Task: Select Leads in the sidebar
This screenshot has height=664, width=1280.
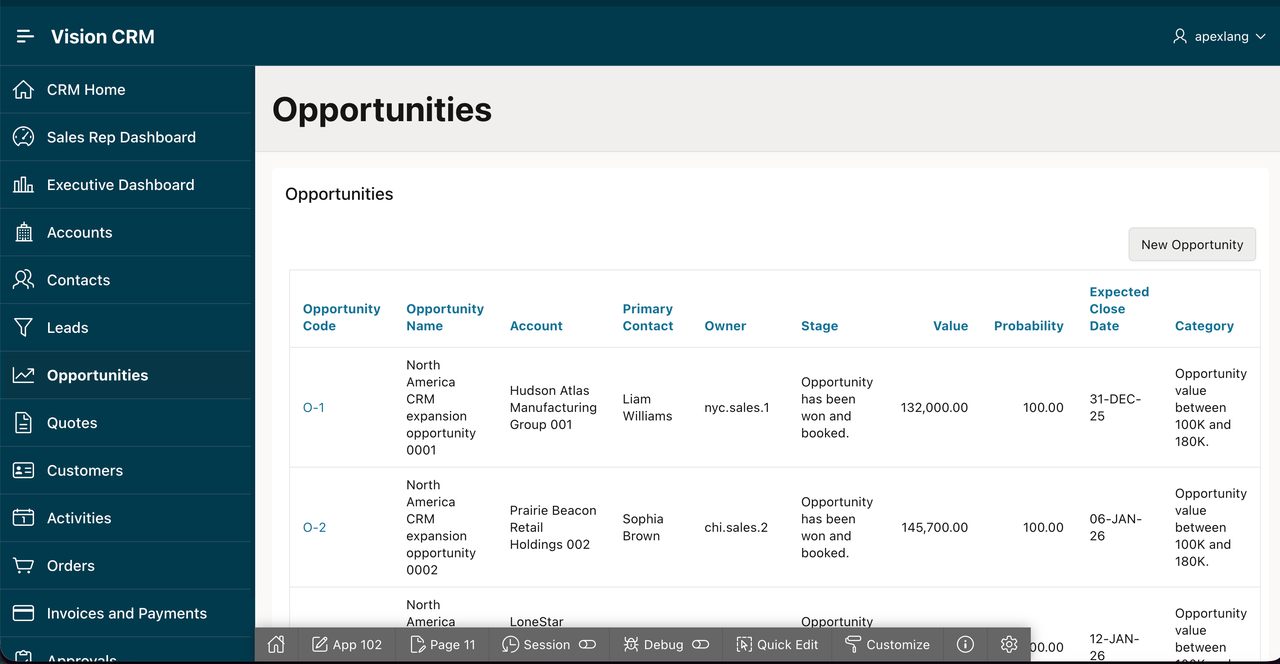Action: point(127,328)
